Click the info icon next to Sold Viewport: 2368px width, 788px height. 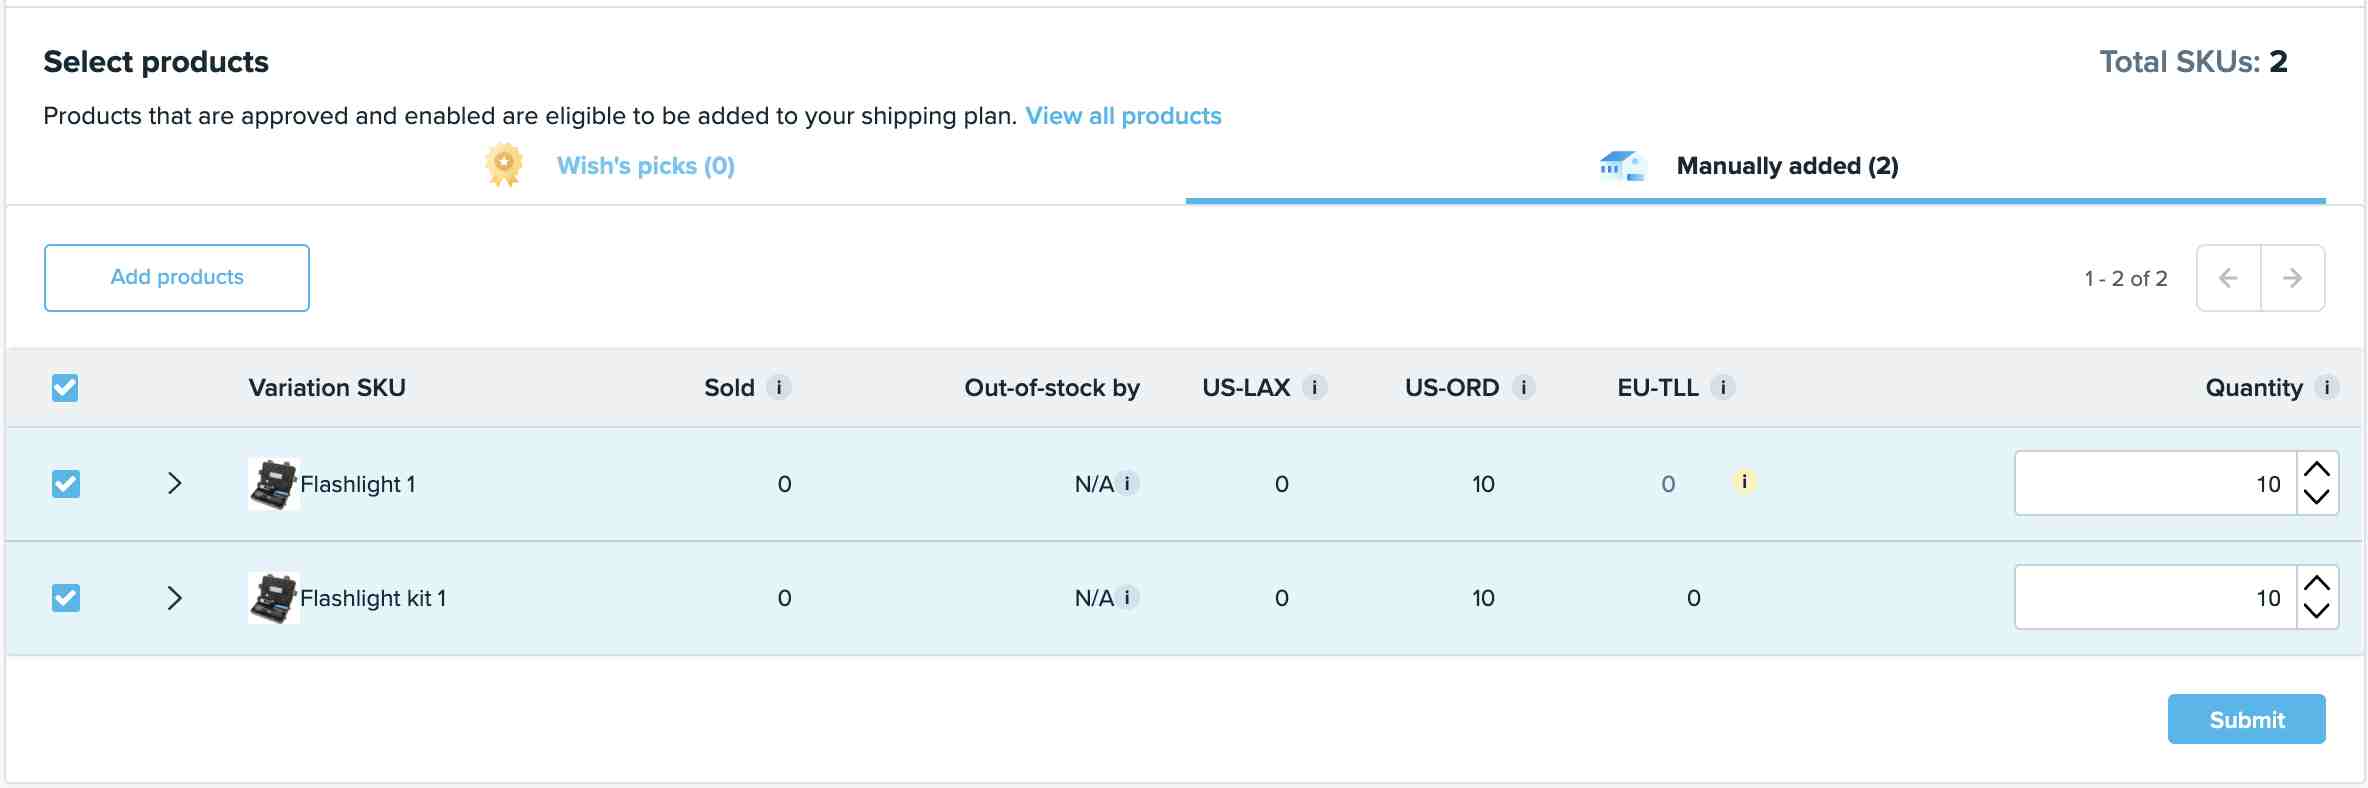click(779, 387)
